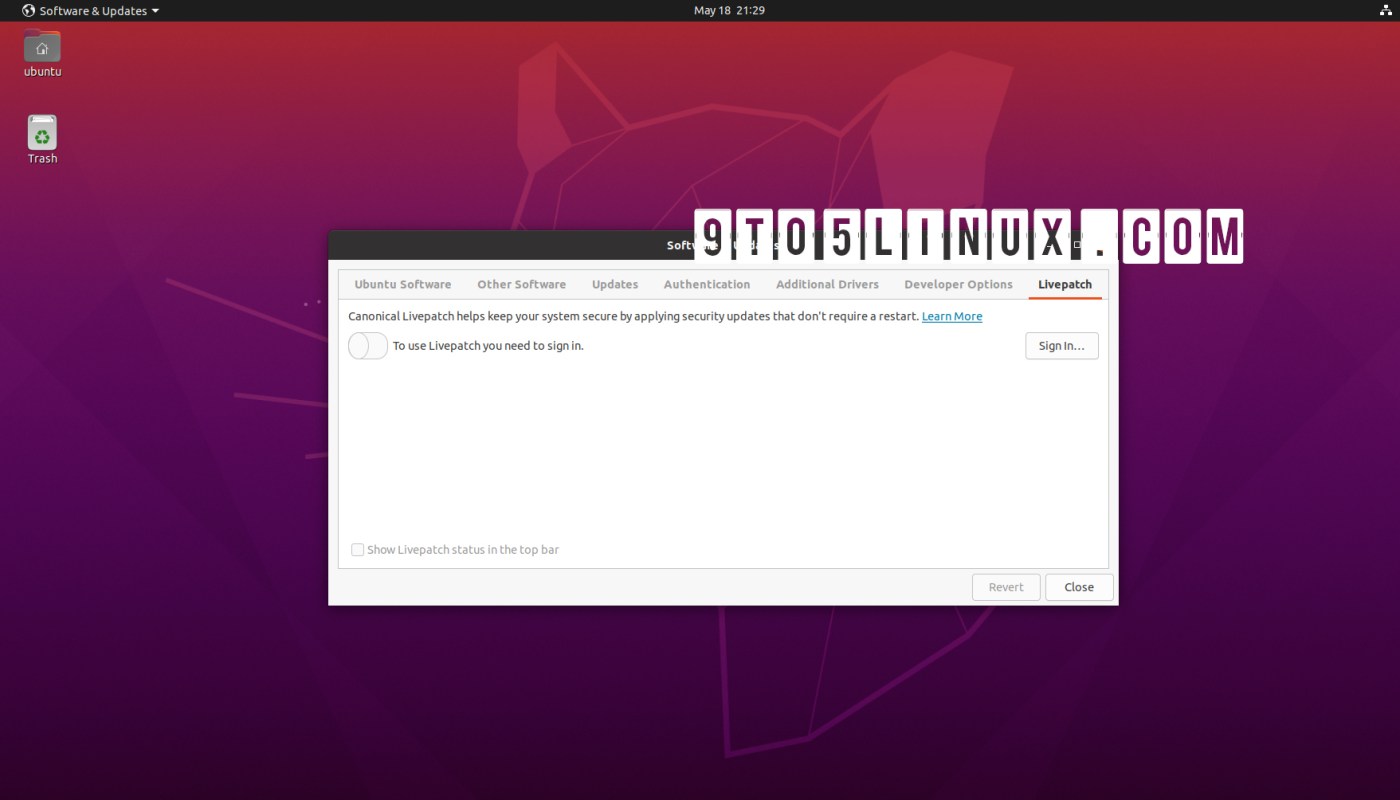Viewport: 1400px width, 800px height.
Task: Click the Revert button
Action: click(1006, 587)
